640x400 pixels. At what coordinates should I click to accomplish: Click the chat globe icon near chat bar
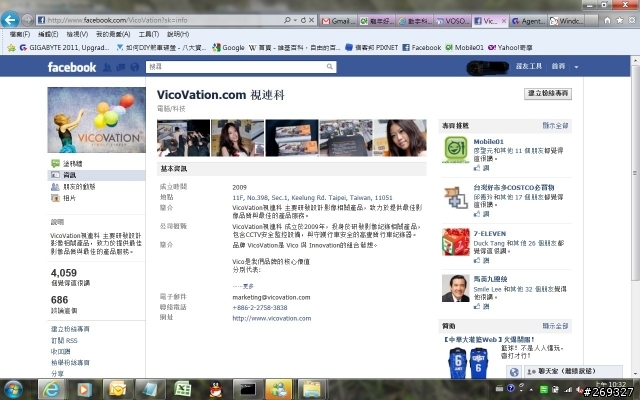(514, 372)
